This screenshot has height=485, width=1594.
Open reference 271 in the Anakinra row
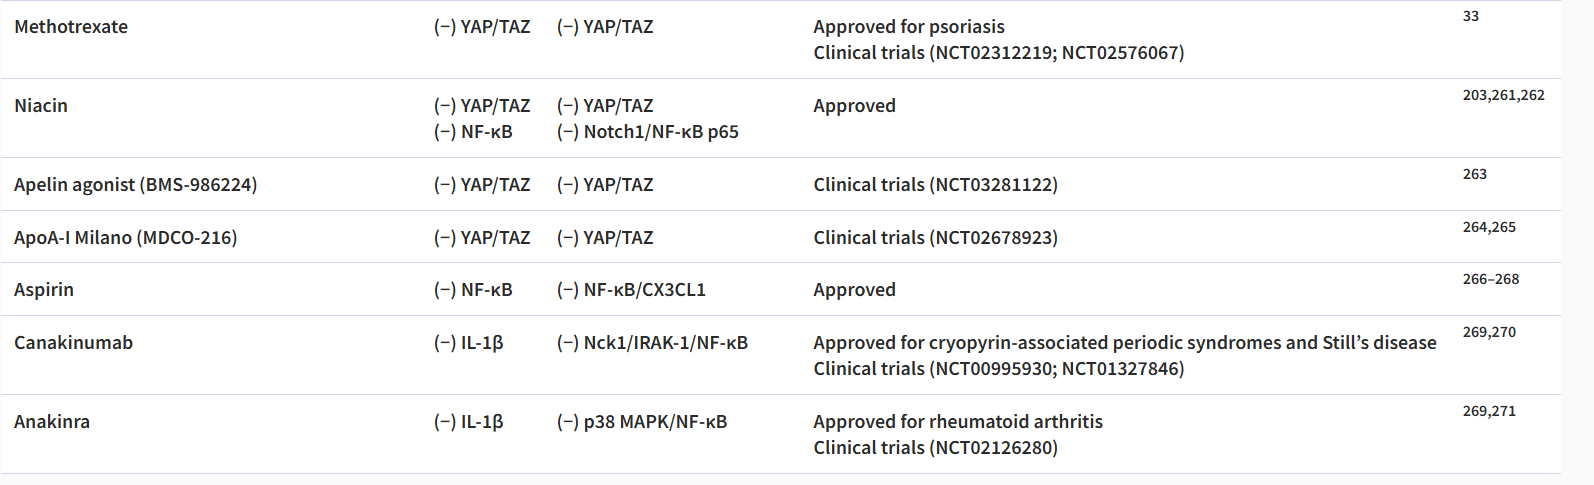pos(1504,411)
